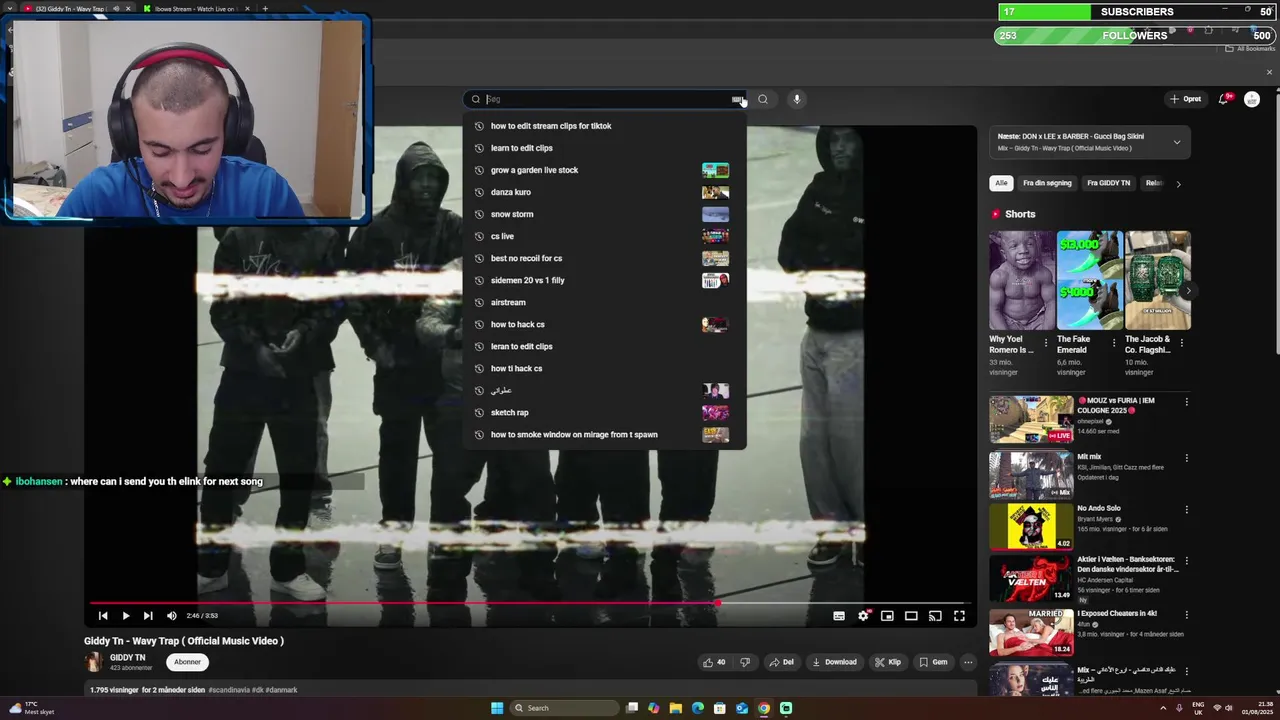Enter fullscreen video mode

(959, 616)
